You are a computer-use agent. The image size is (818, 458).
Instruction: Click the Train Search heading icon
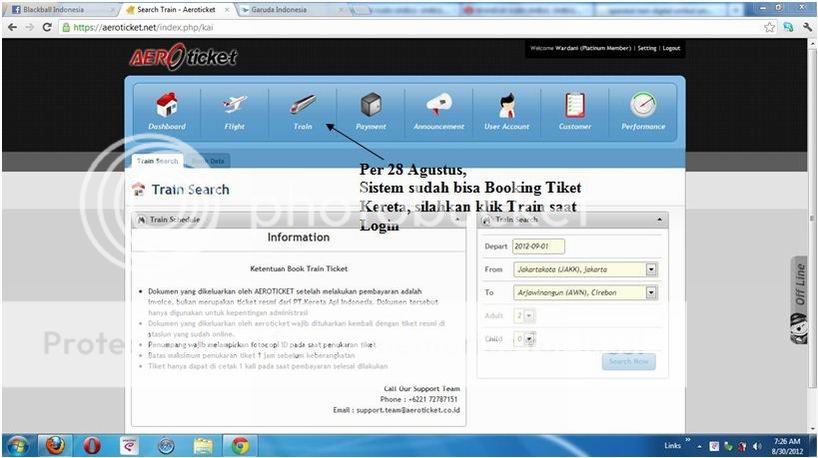[138, 189]
